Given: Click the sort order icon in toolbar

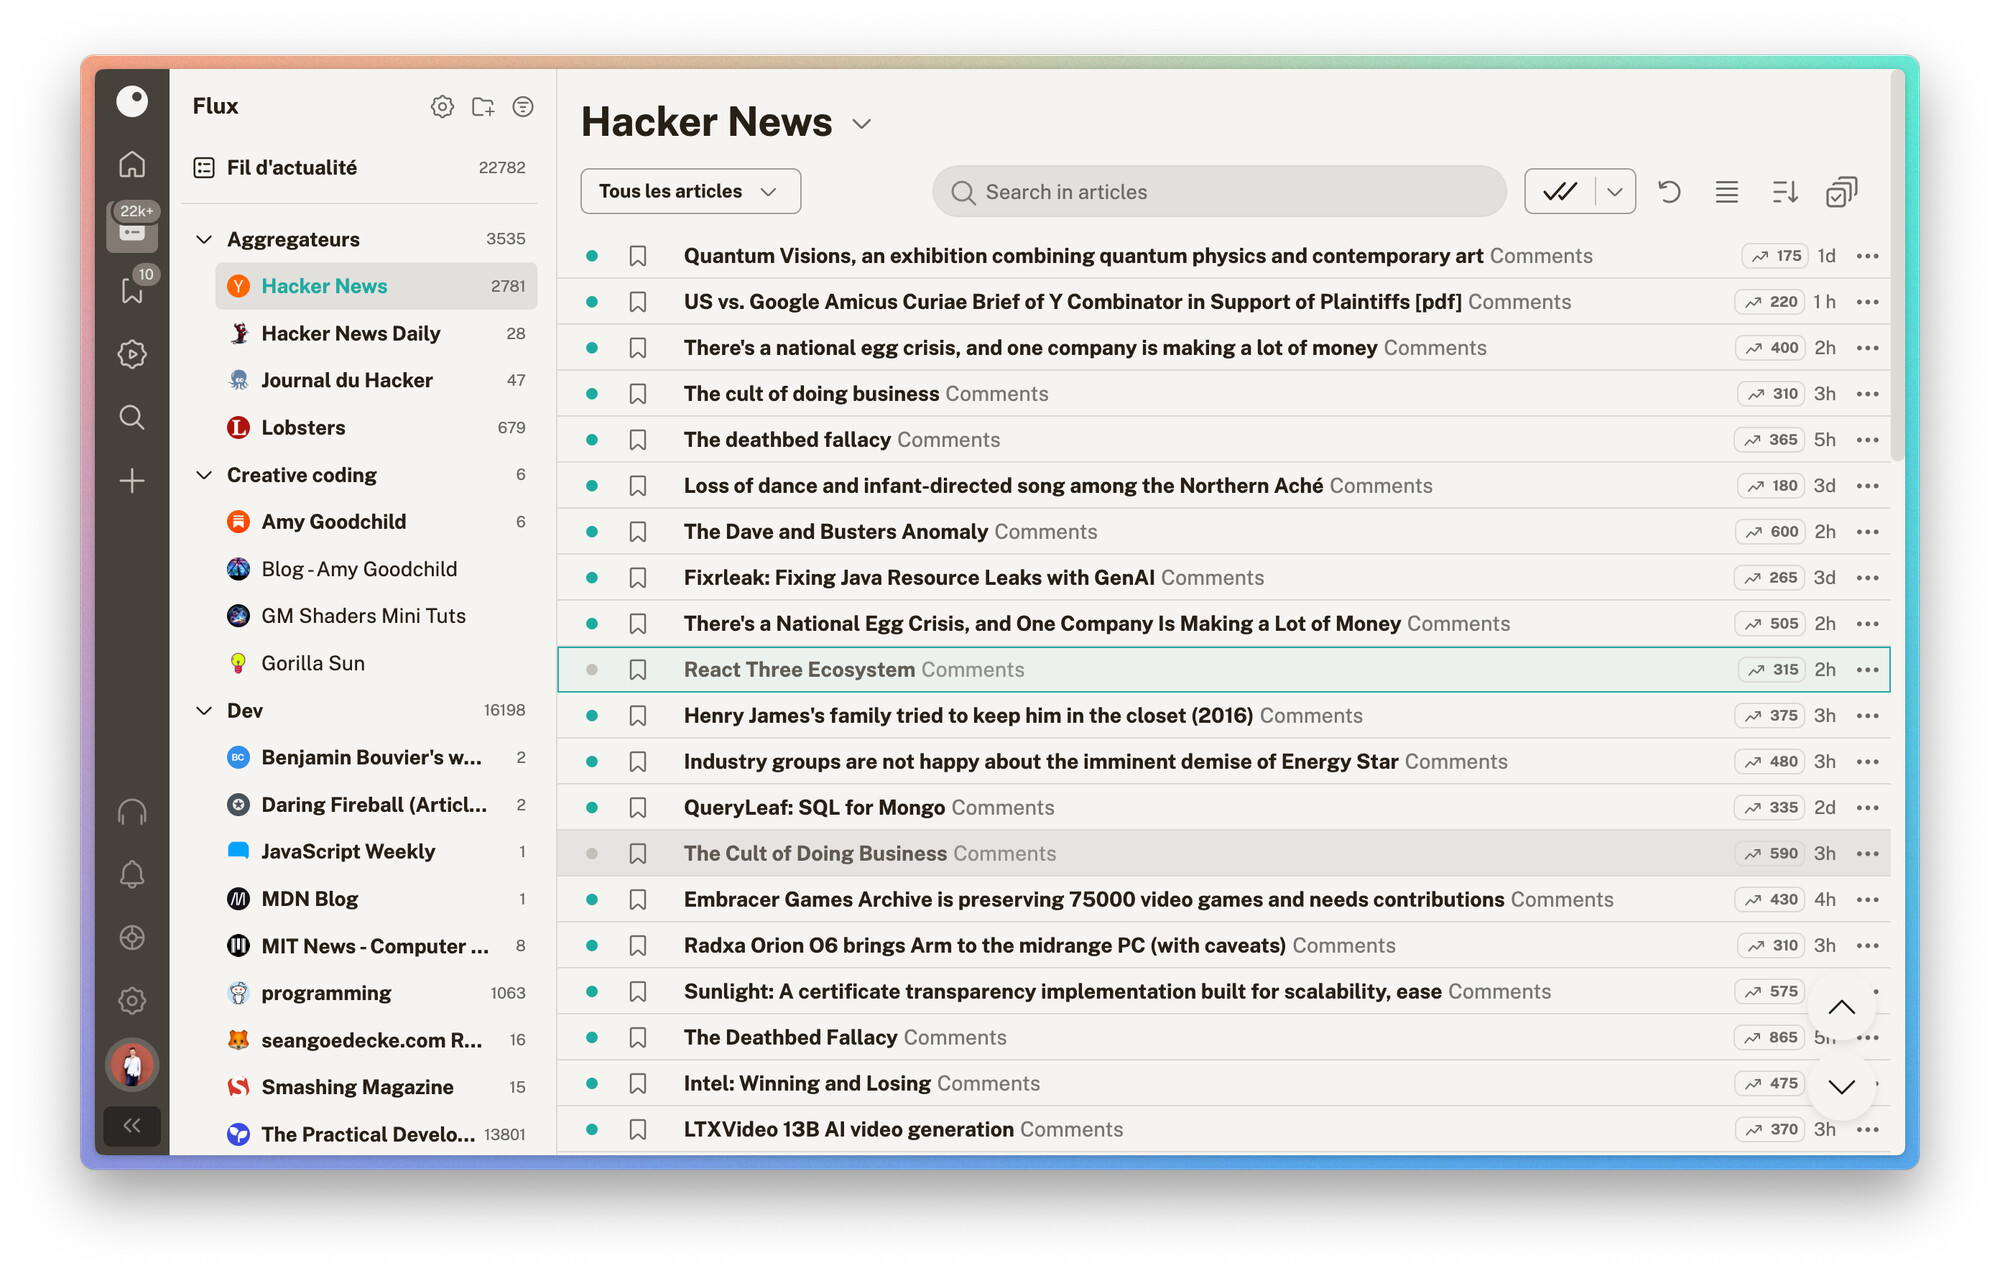Looking at the screenshot, I should [1785, 192].
